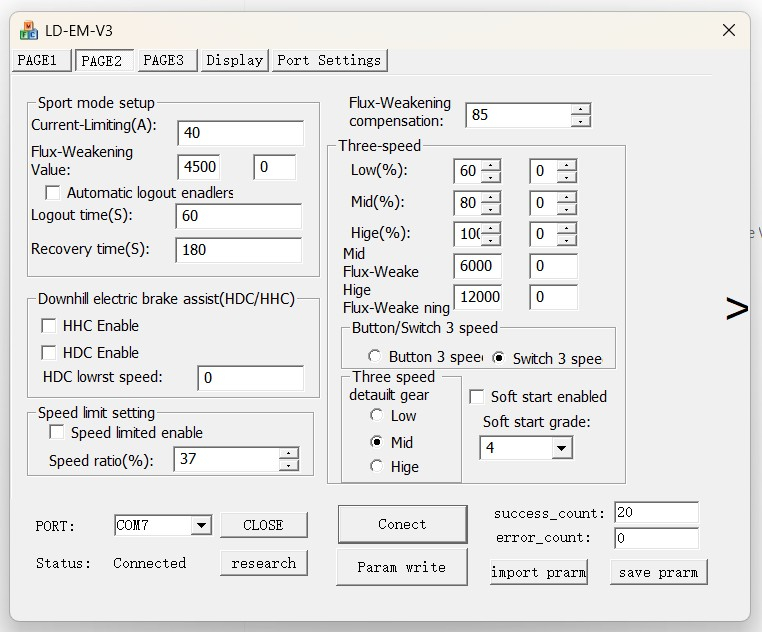
Task: Click the Current-Limiting(A) input field
Action: point(240,133)
